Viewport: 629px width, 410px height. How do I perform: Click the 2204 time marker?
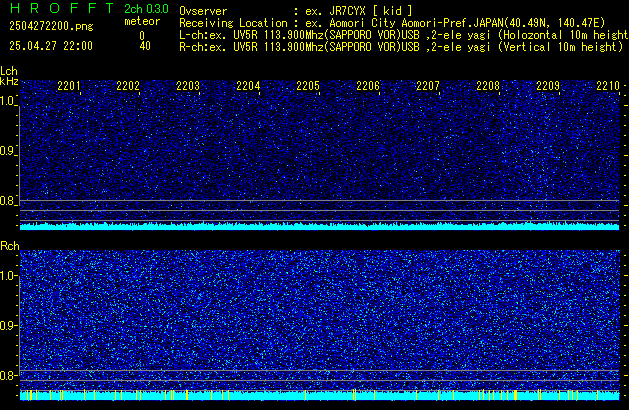tap(248, 86)
